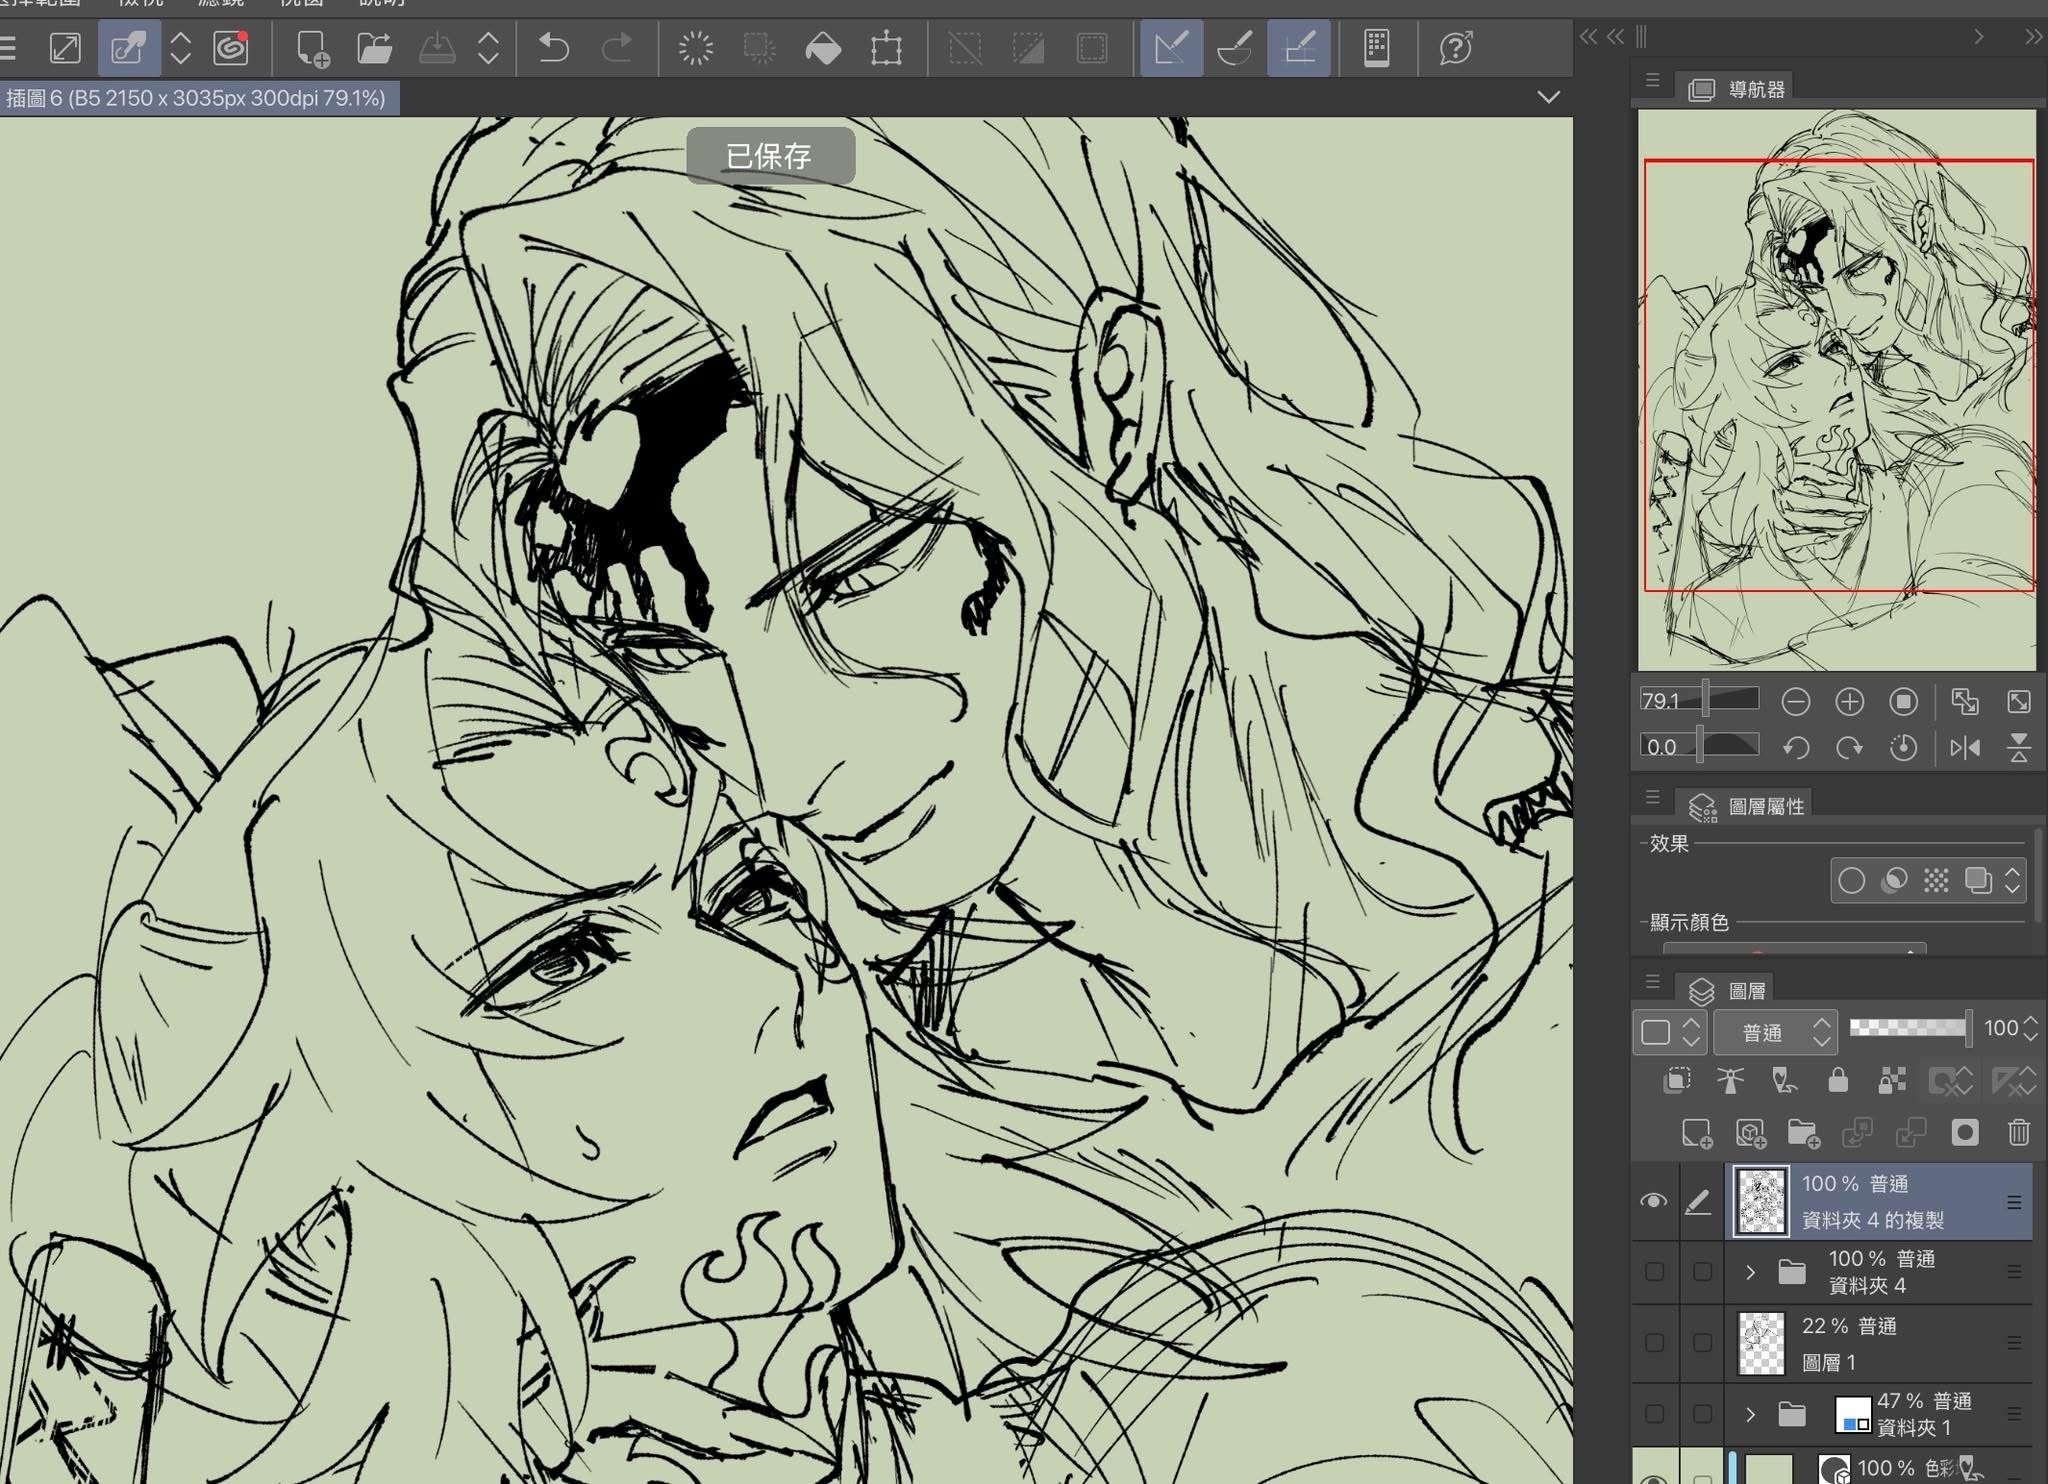Click the new raster layer icon
Viewport: 2048px width, 1484px height.
[x=1696, y=1132]
